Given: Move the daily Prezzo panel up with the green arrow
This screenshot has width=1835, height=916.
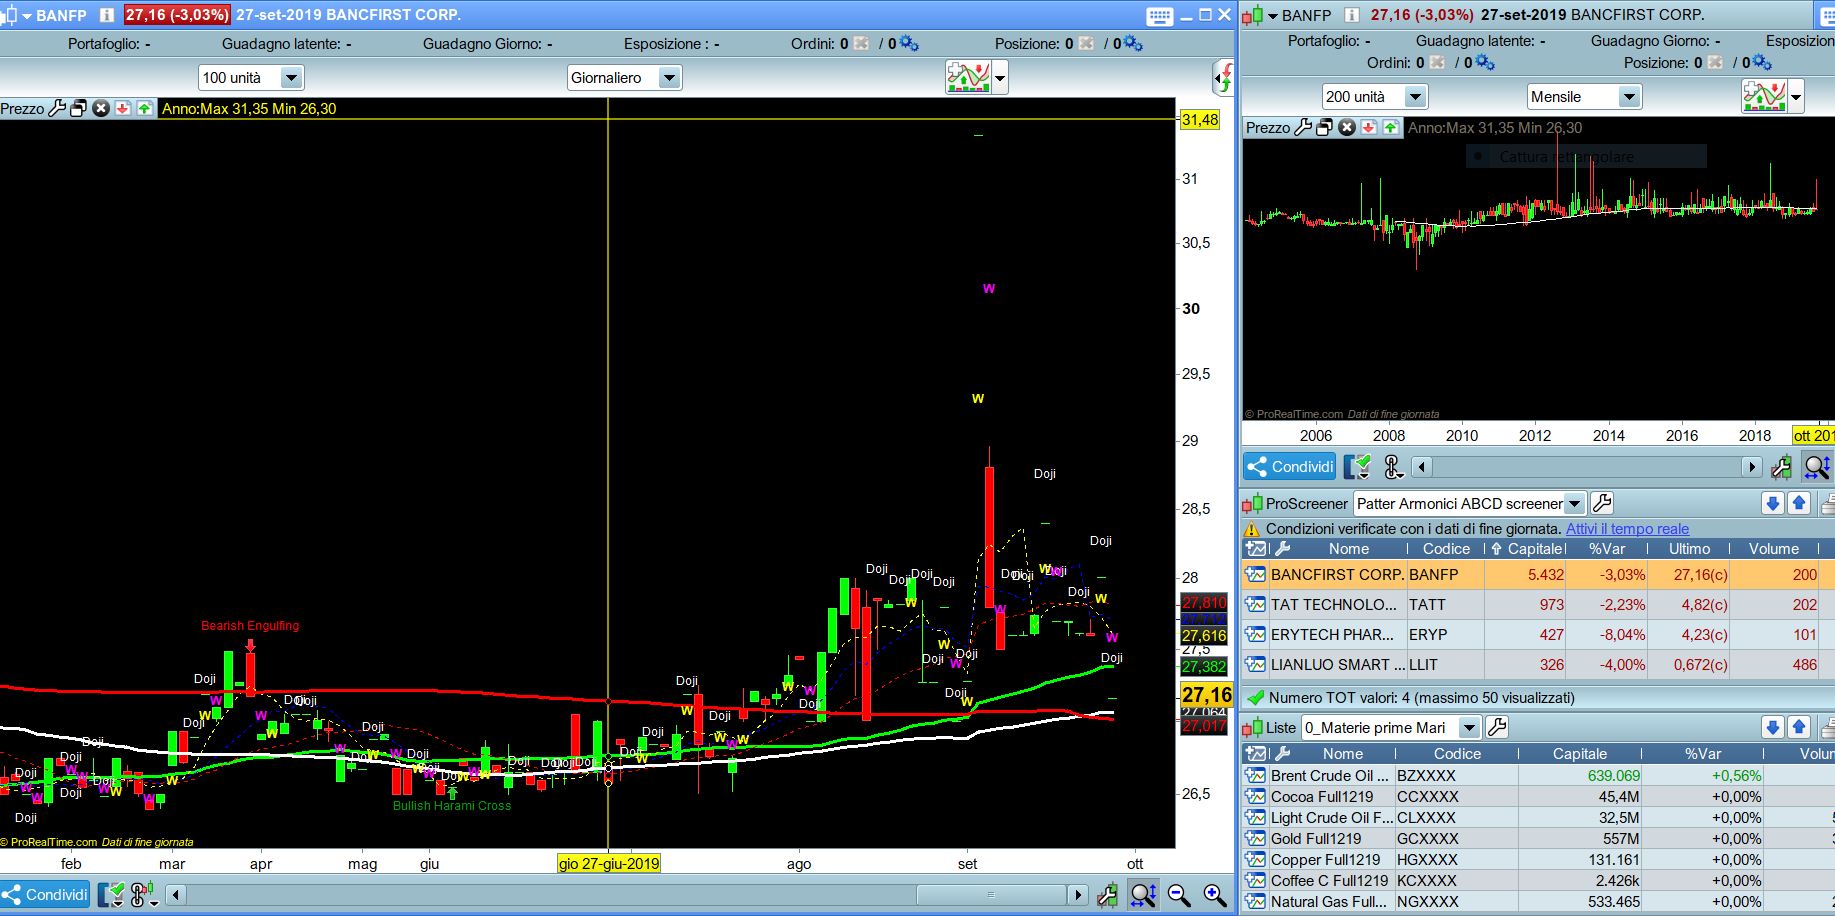Looking at the screenshot, I should pyautogui.click(x=145, y=108).
